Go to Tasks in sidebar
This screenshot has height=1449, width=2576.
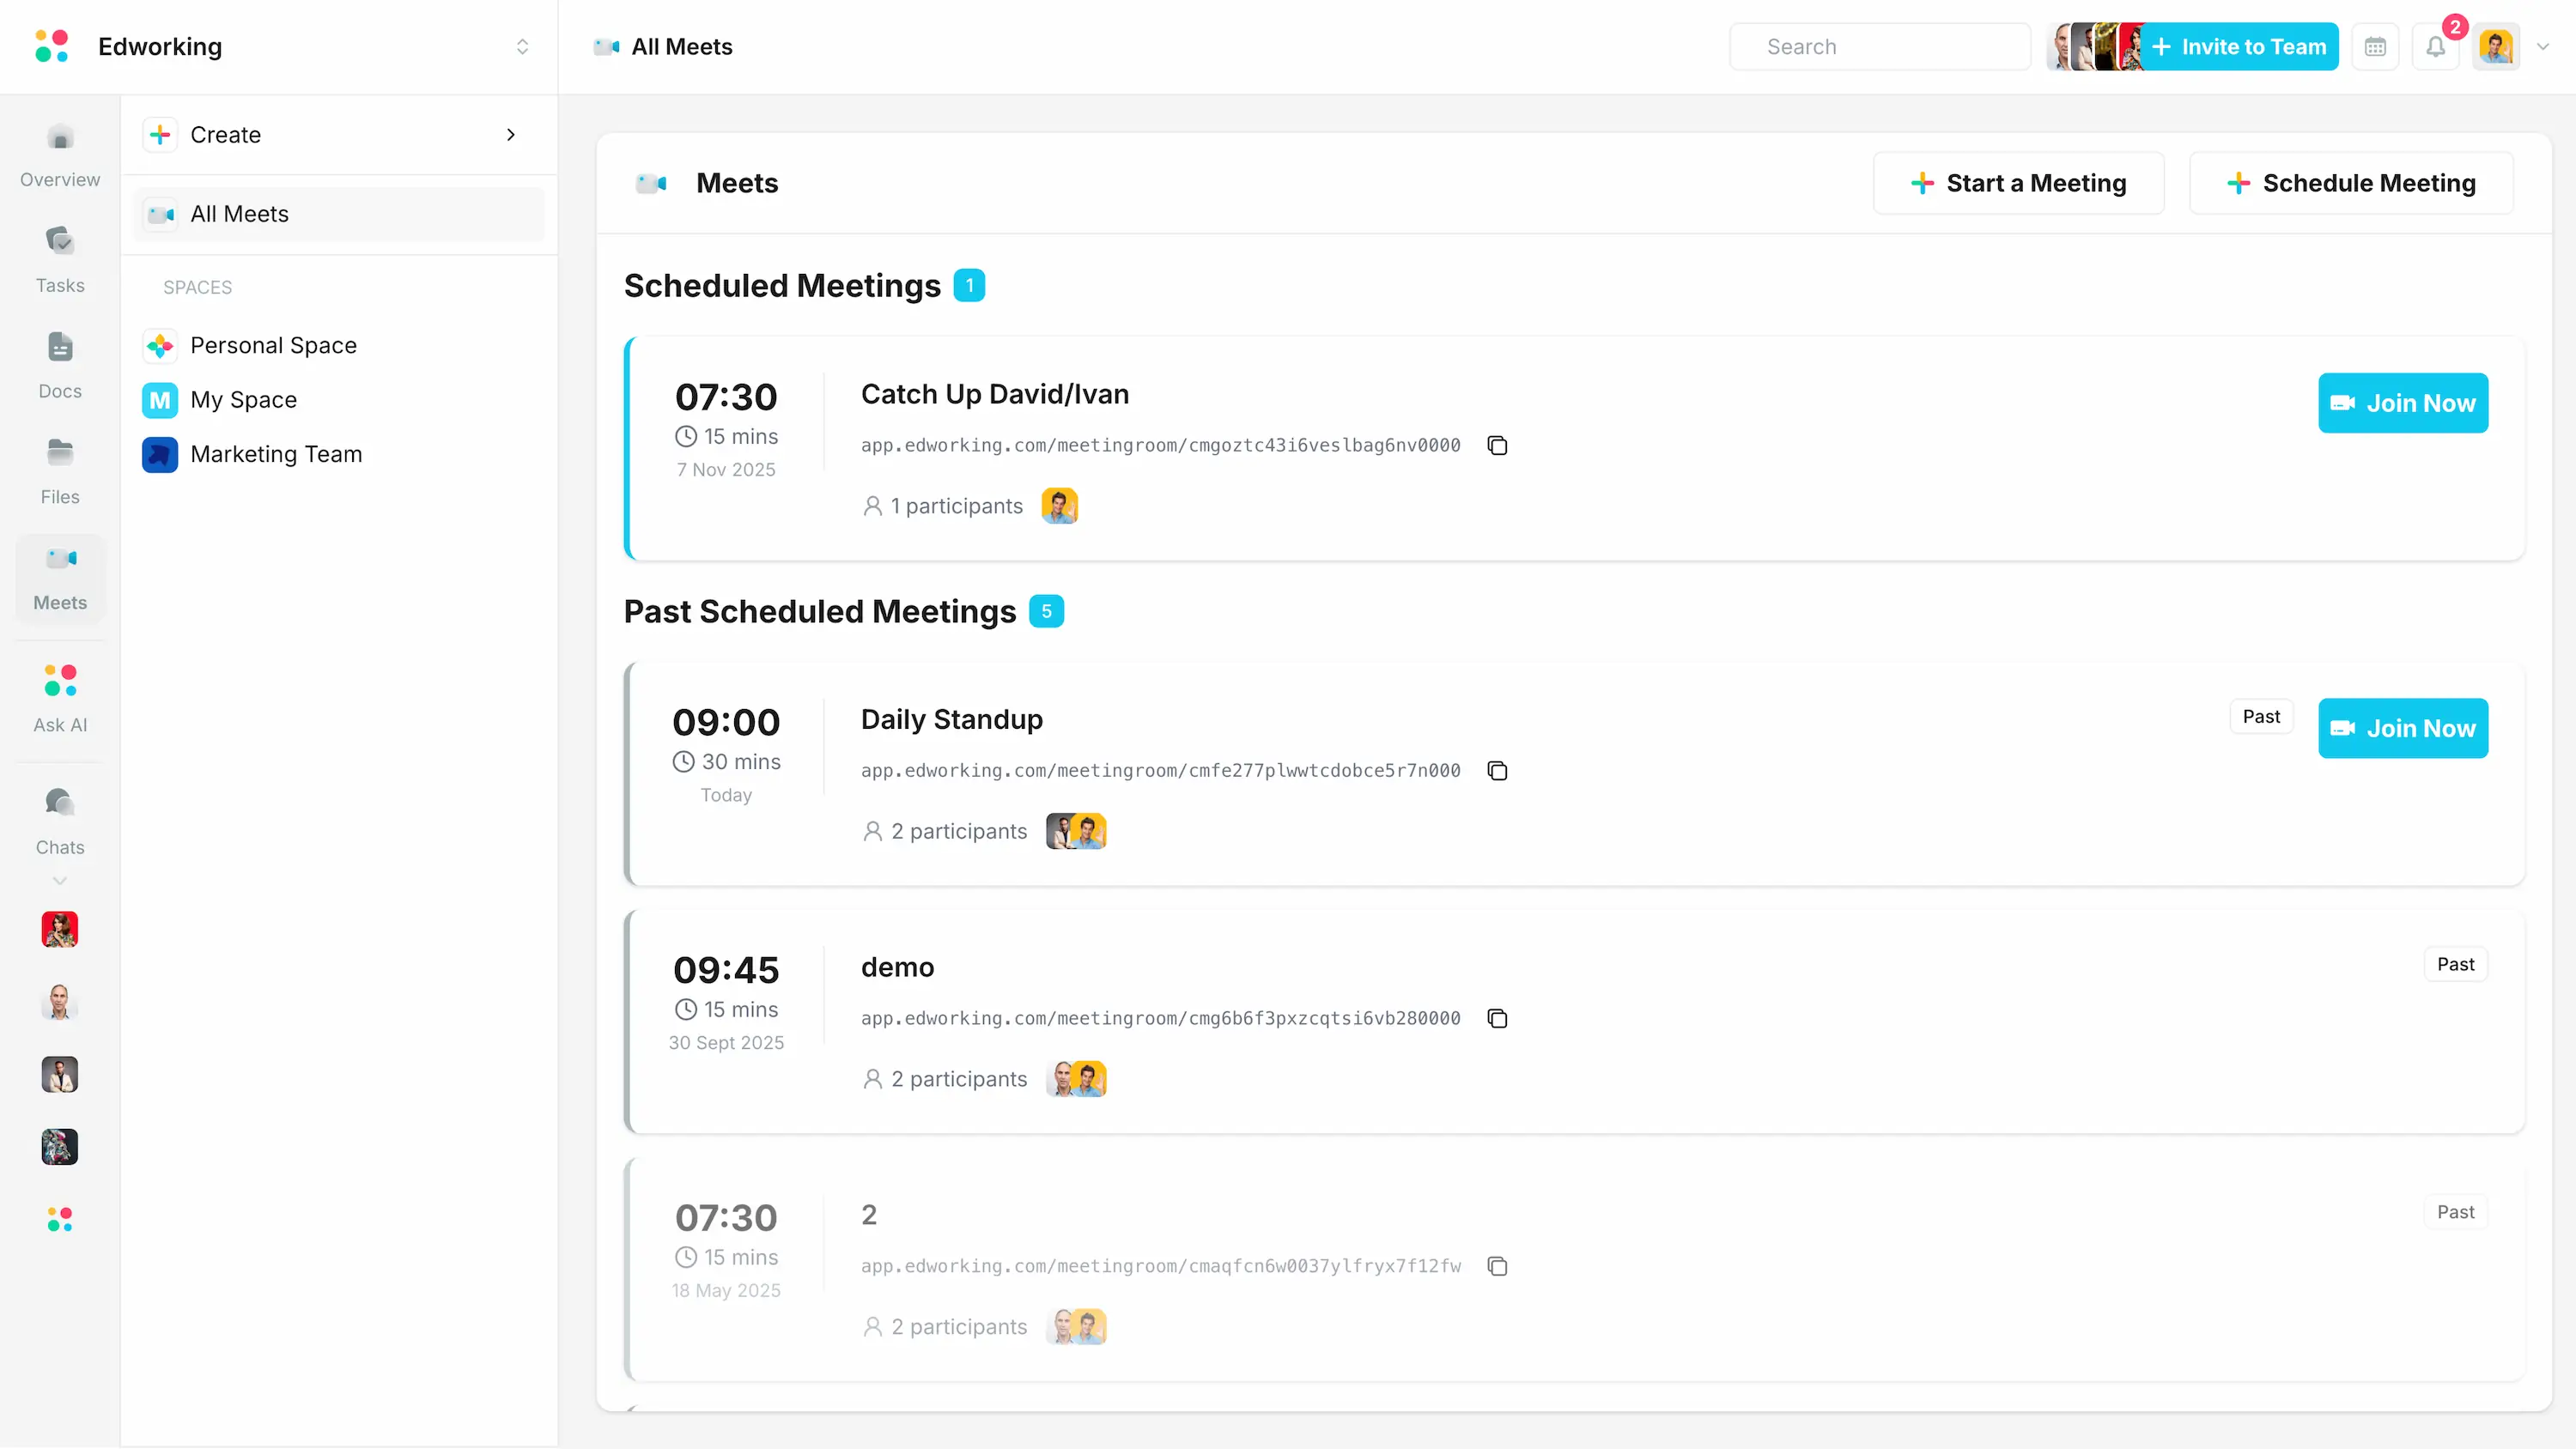60,242
